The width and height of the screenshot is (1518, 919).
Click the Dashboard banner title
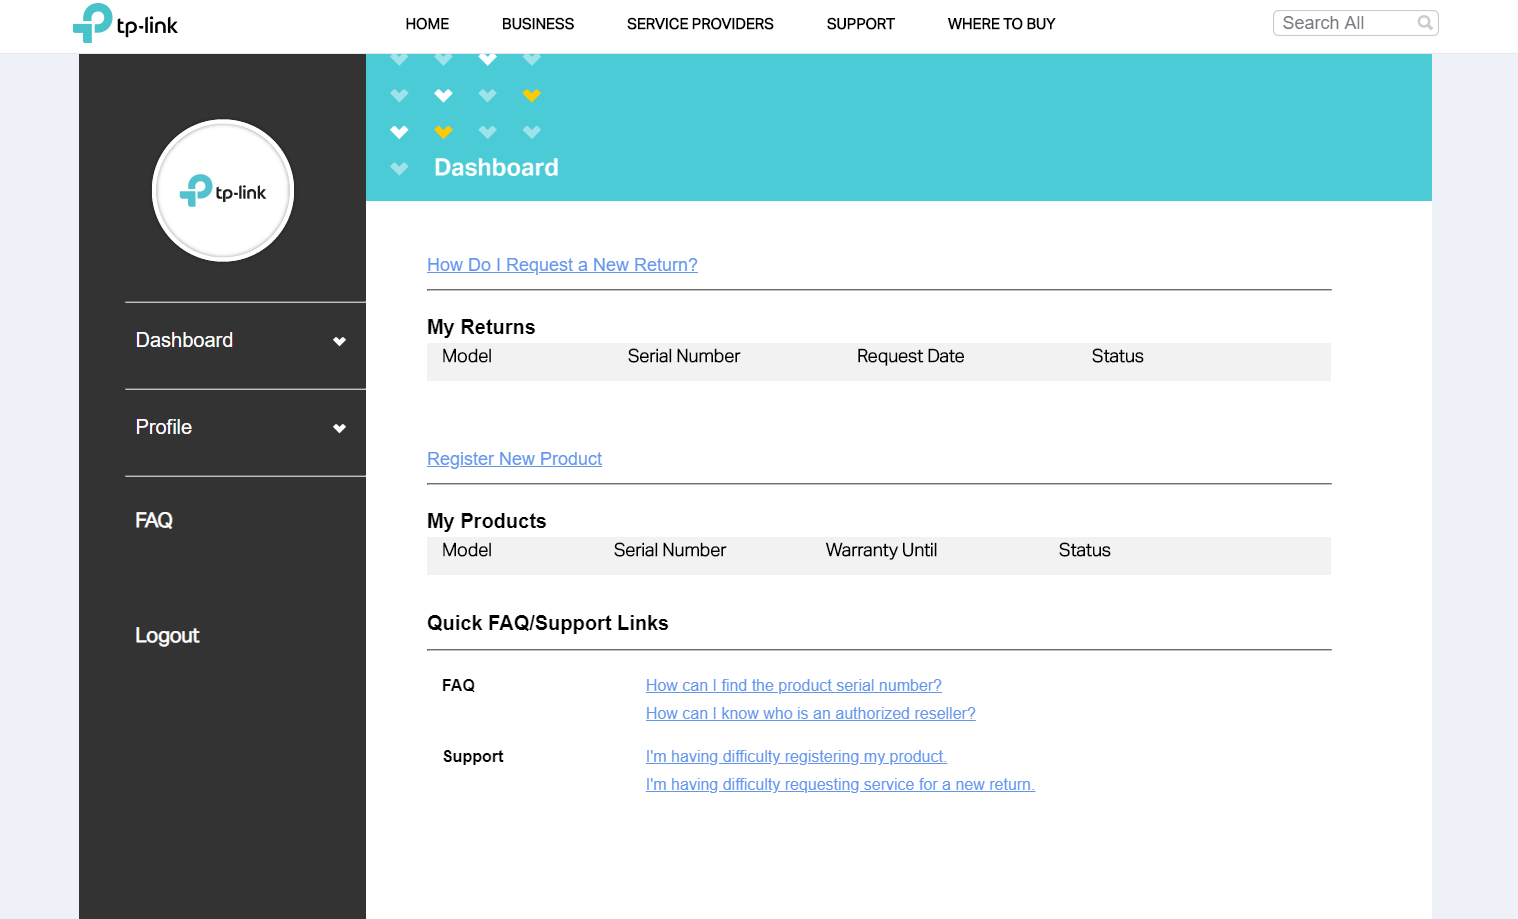(x=496, y=167)
